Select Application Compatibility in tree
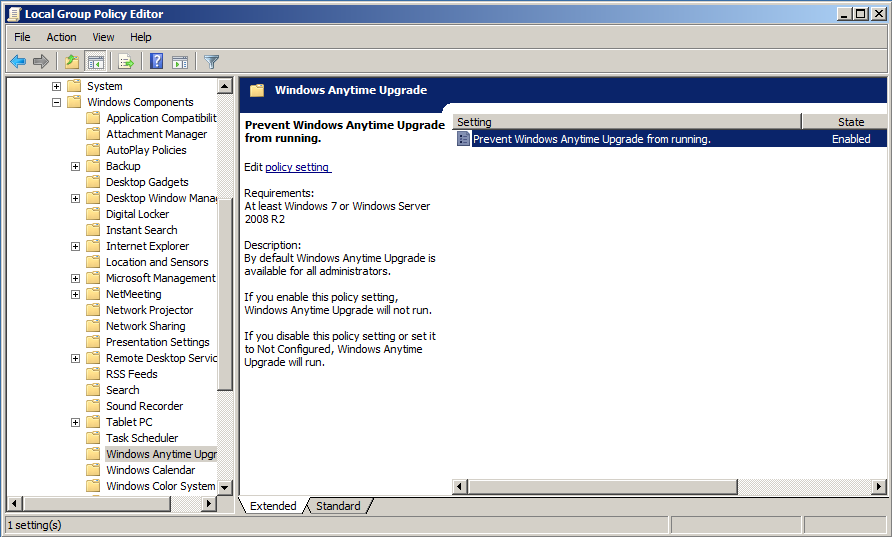 [x=161, y=118]
